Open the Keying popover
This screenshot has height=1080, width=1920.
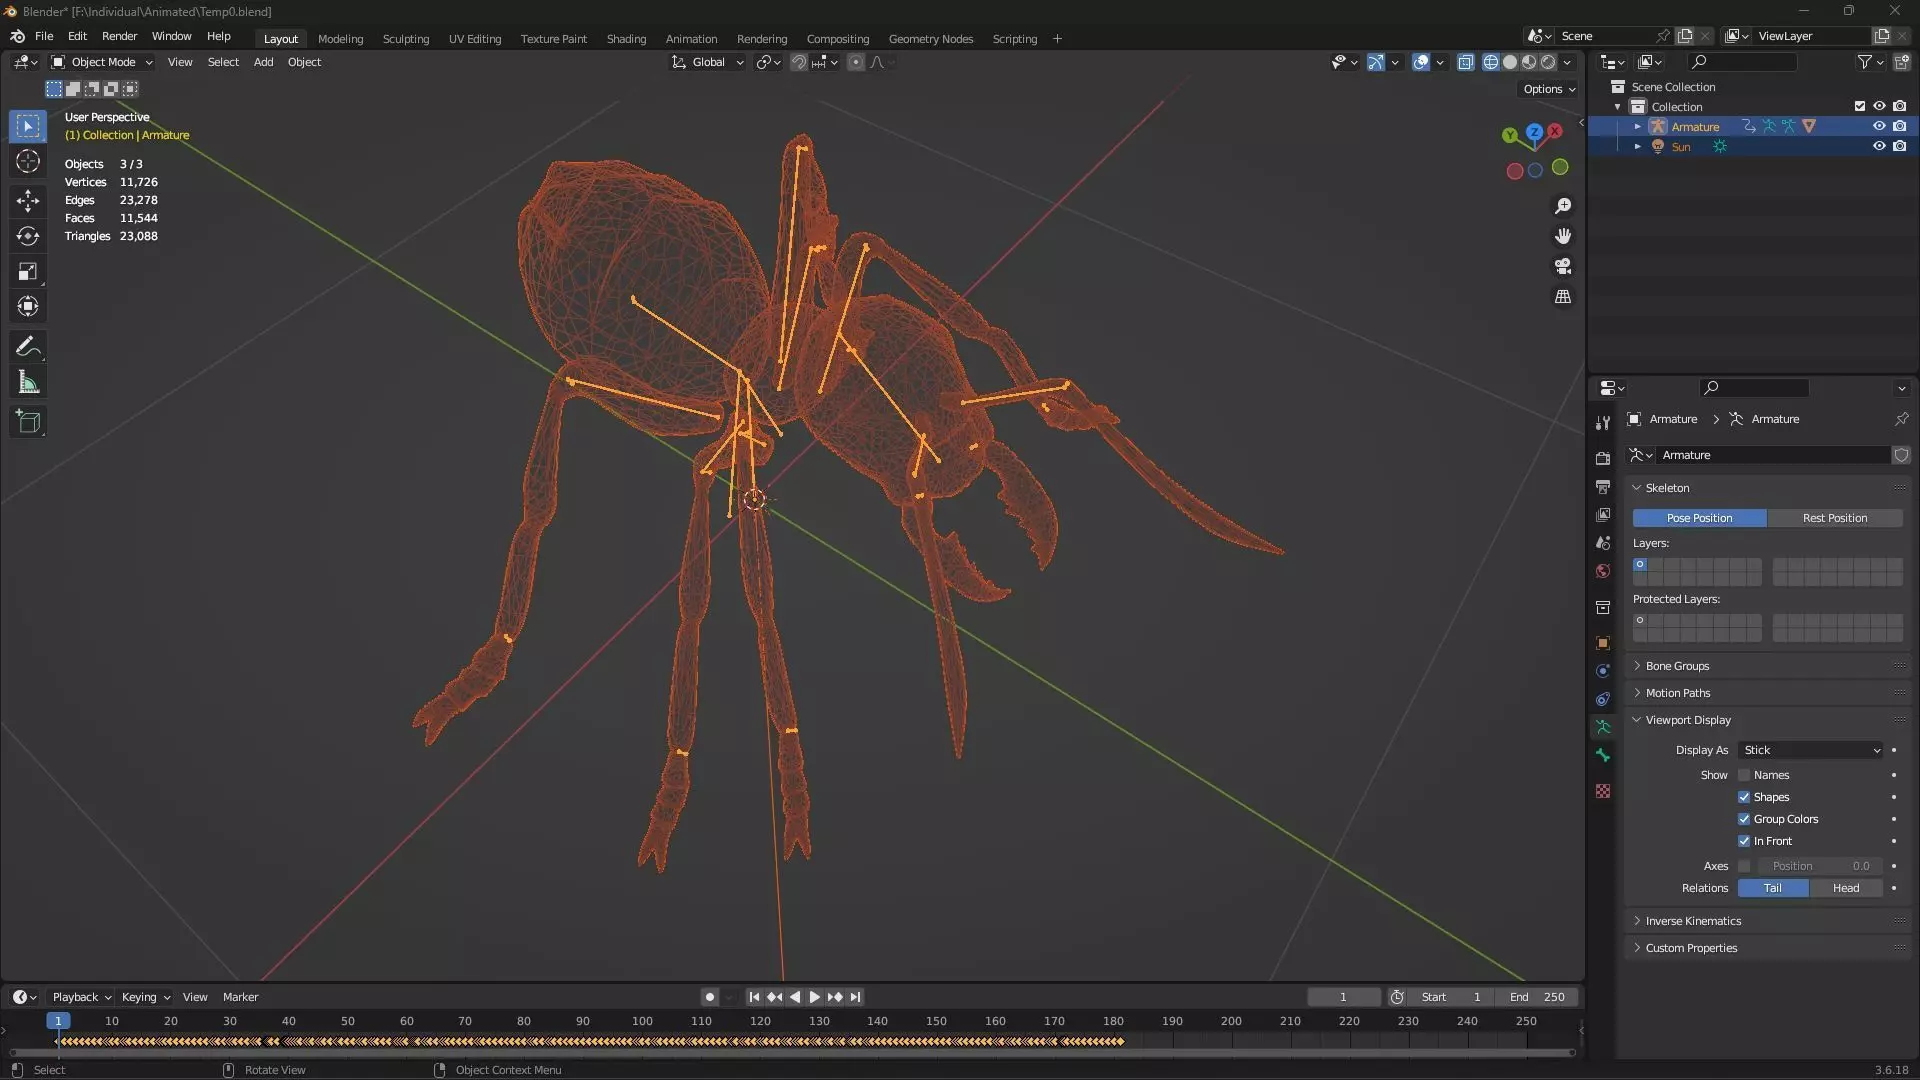(145, 997)
